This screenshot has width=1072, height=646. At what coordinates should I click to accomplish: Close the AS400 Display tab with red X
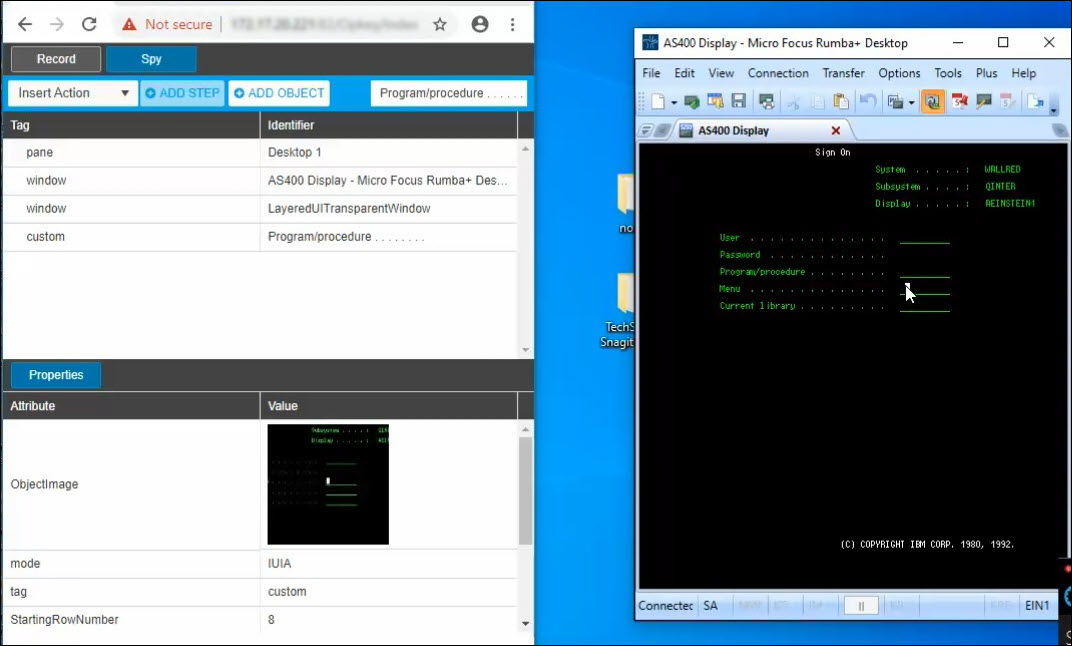pos(835,131)
